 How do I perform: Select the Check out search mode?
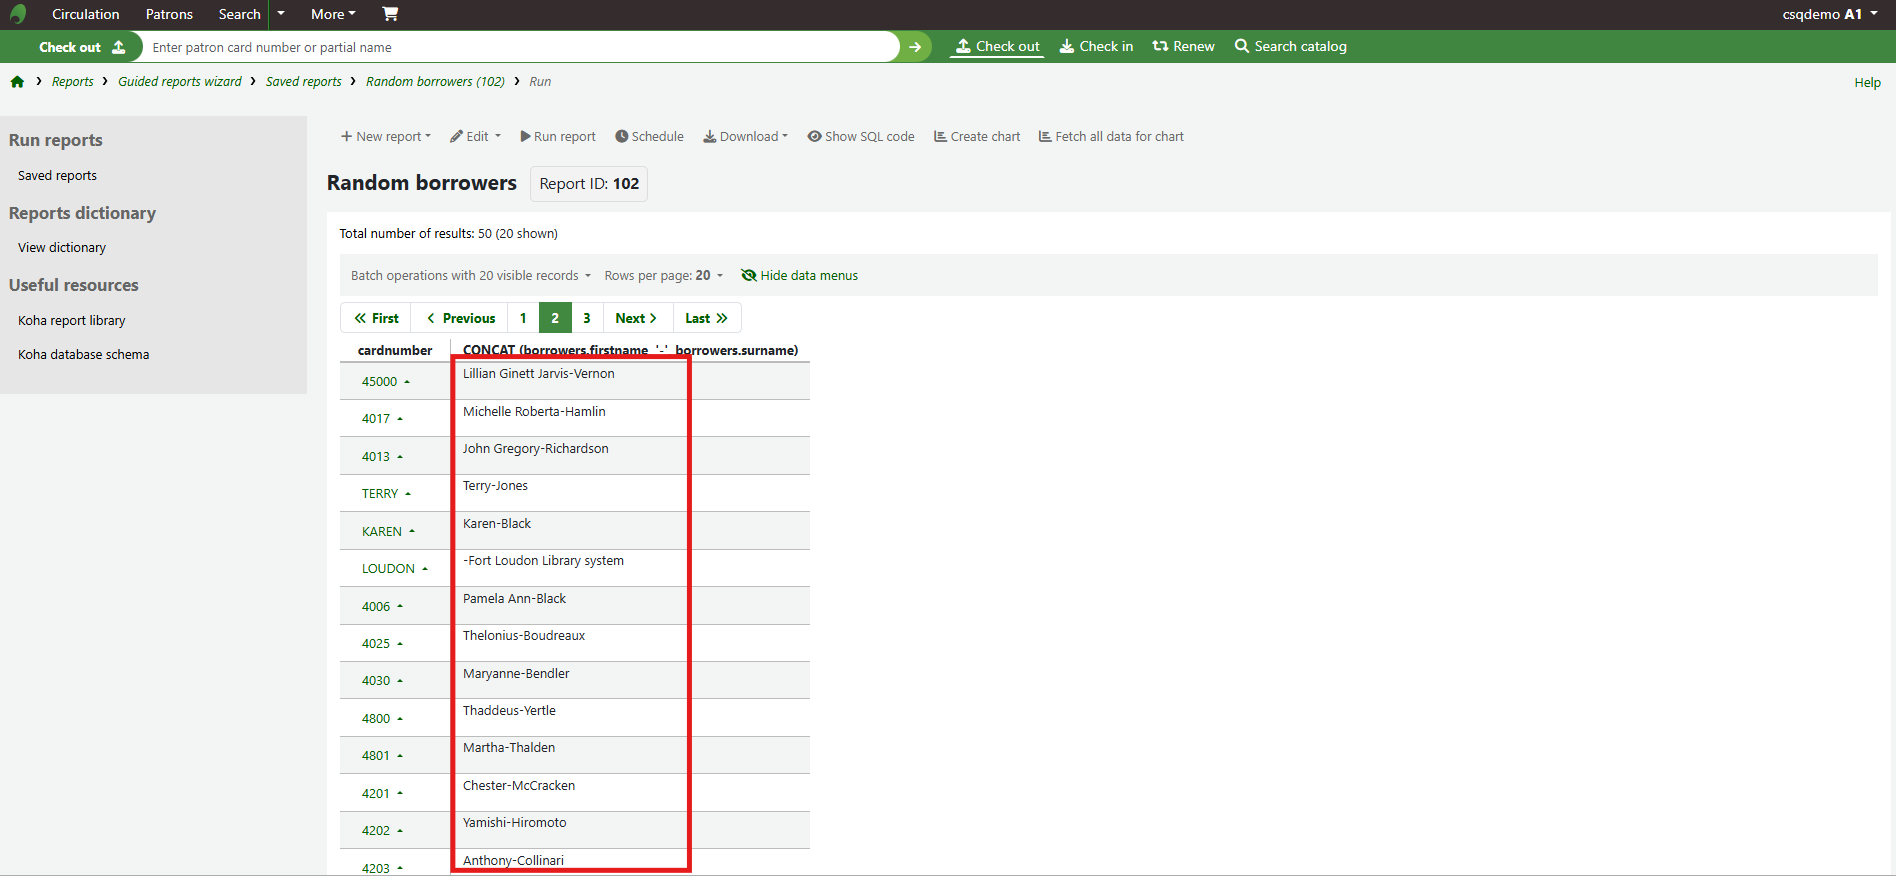click(997, 46)
